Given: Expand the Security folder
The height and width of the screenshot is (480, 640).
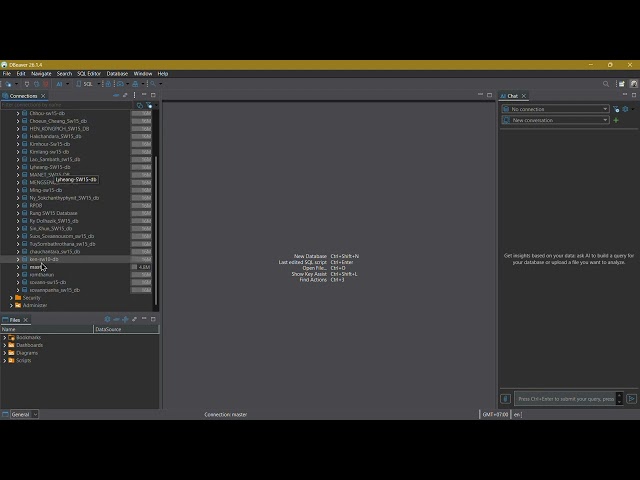Looking at the screenshot, I should (x=11, y=298).
